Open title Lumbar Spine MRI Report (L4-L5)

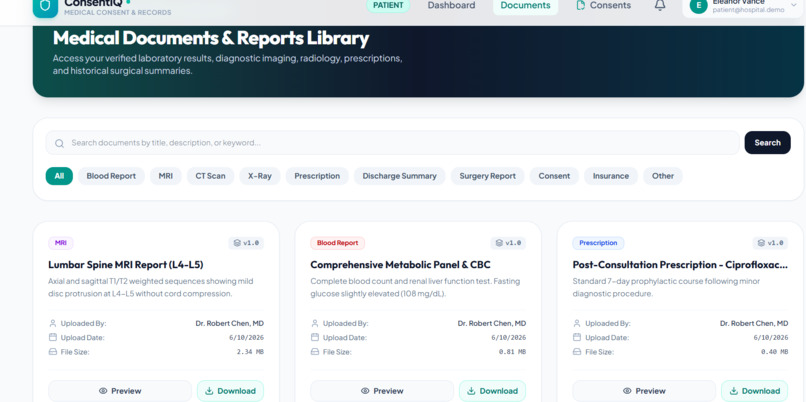click(x=126, y=265)
